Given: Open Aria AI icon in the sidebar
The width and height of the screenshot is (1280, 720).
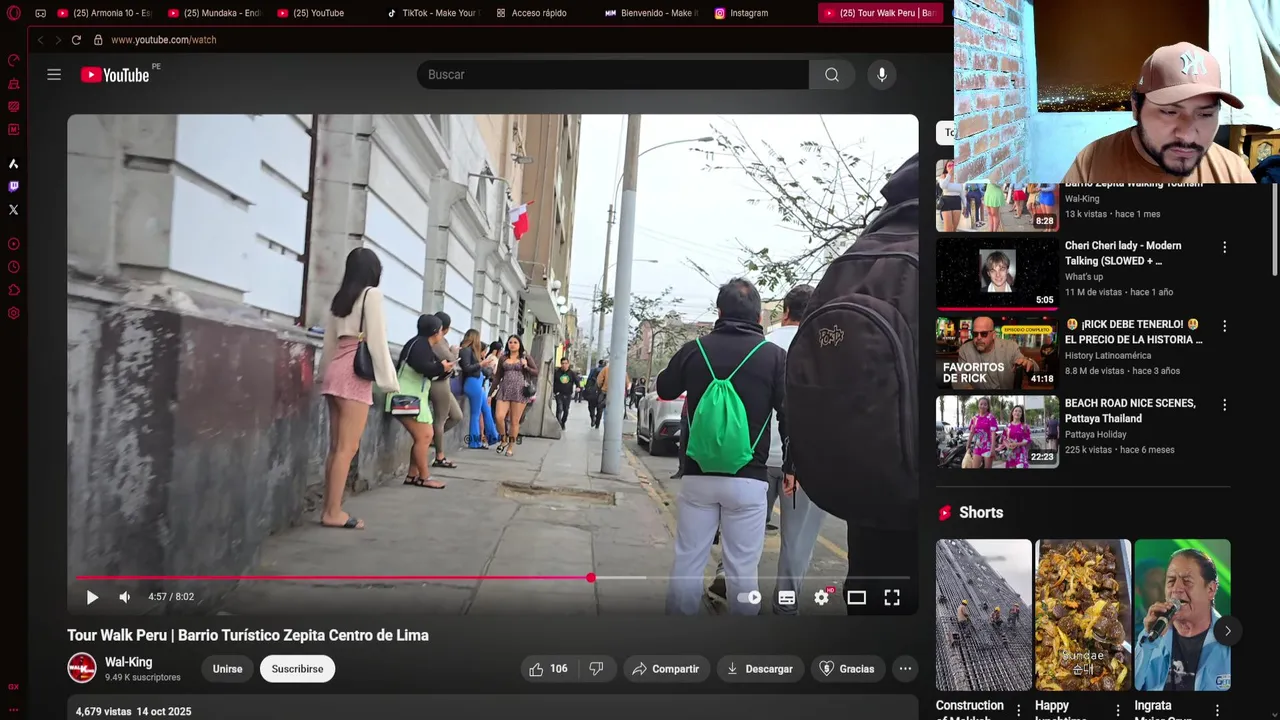Looking at the screenshot, I should tap(13, 164).
